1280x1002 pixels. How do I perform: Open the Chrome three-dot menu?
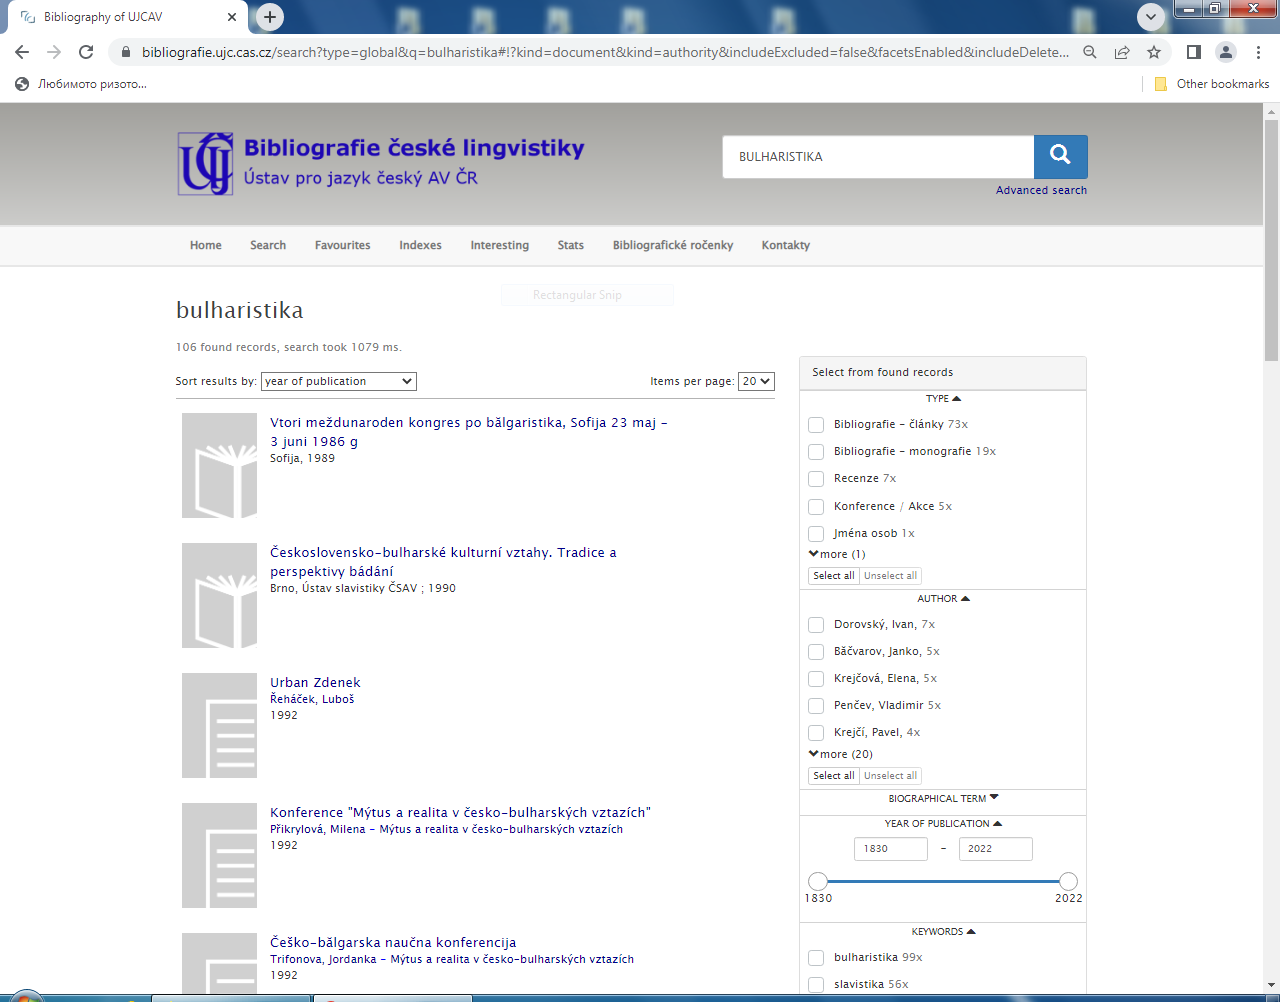click(1258, 52)
